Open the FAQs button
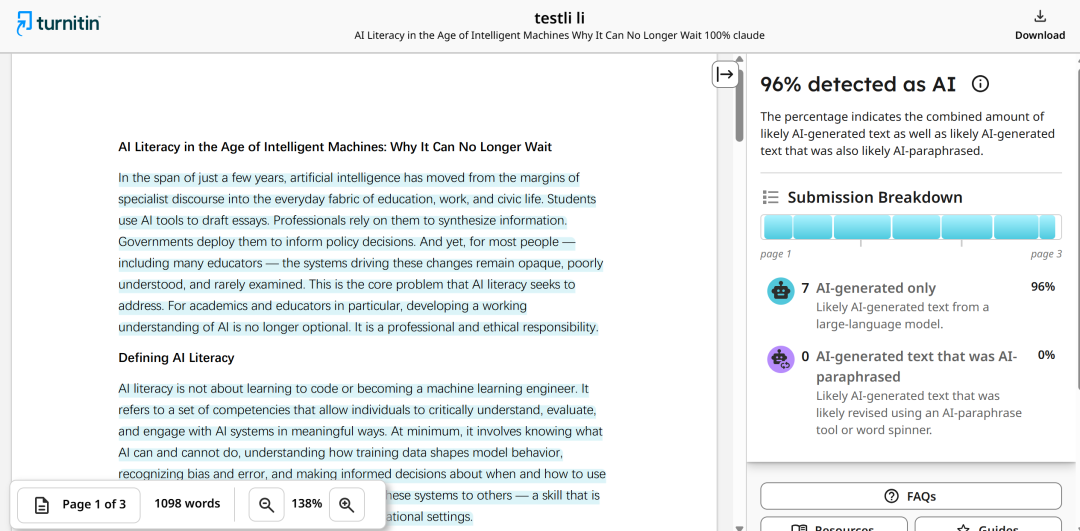1080x531 pixels. coord(911,496)
